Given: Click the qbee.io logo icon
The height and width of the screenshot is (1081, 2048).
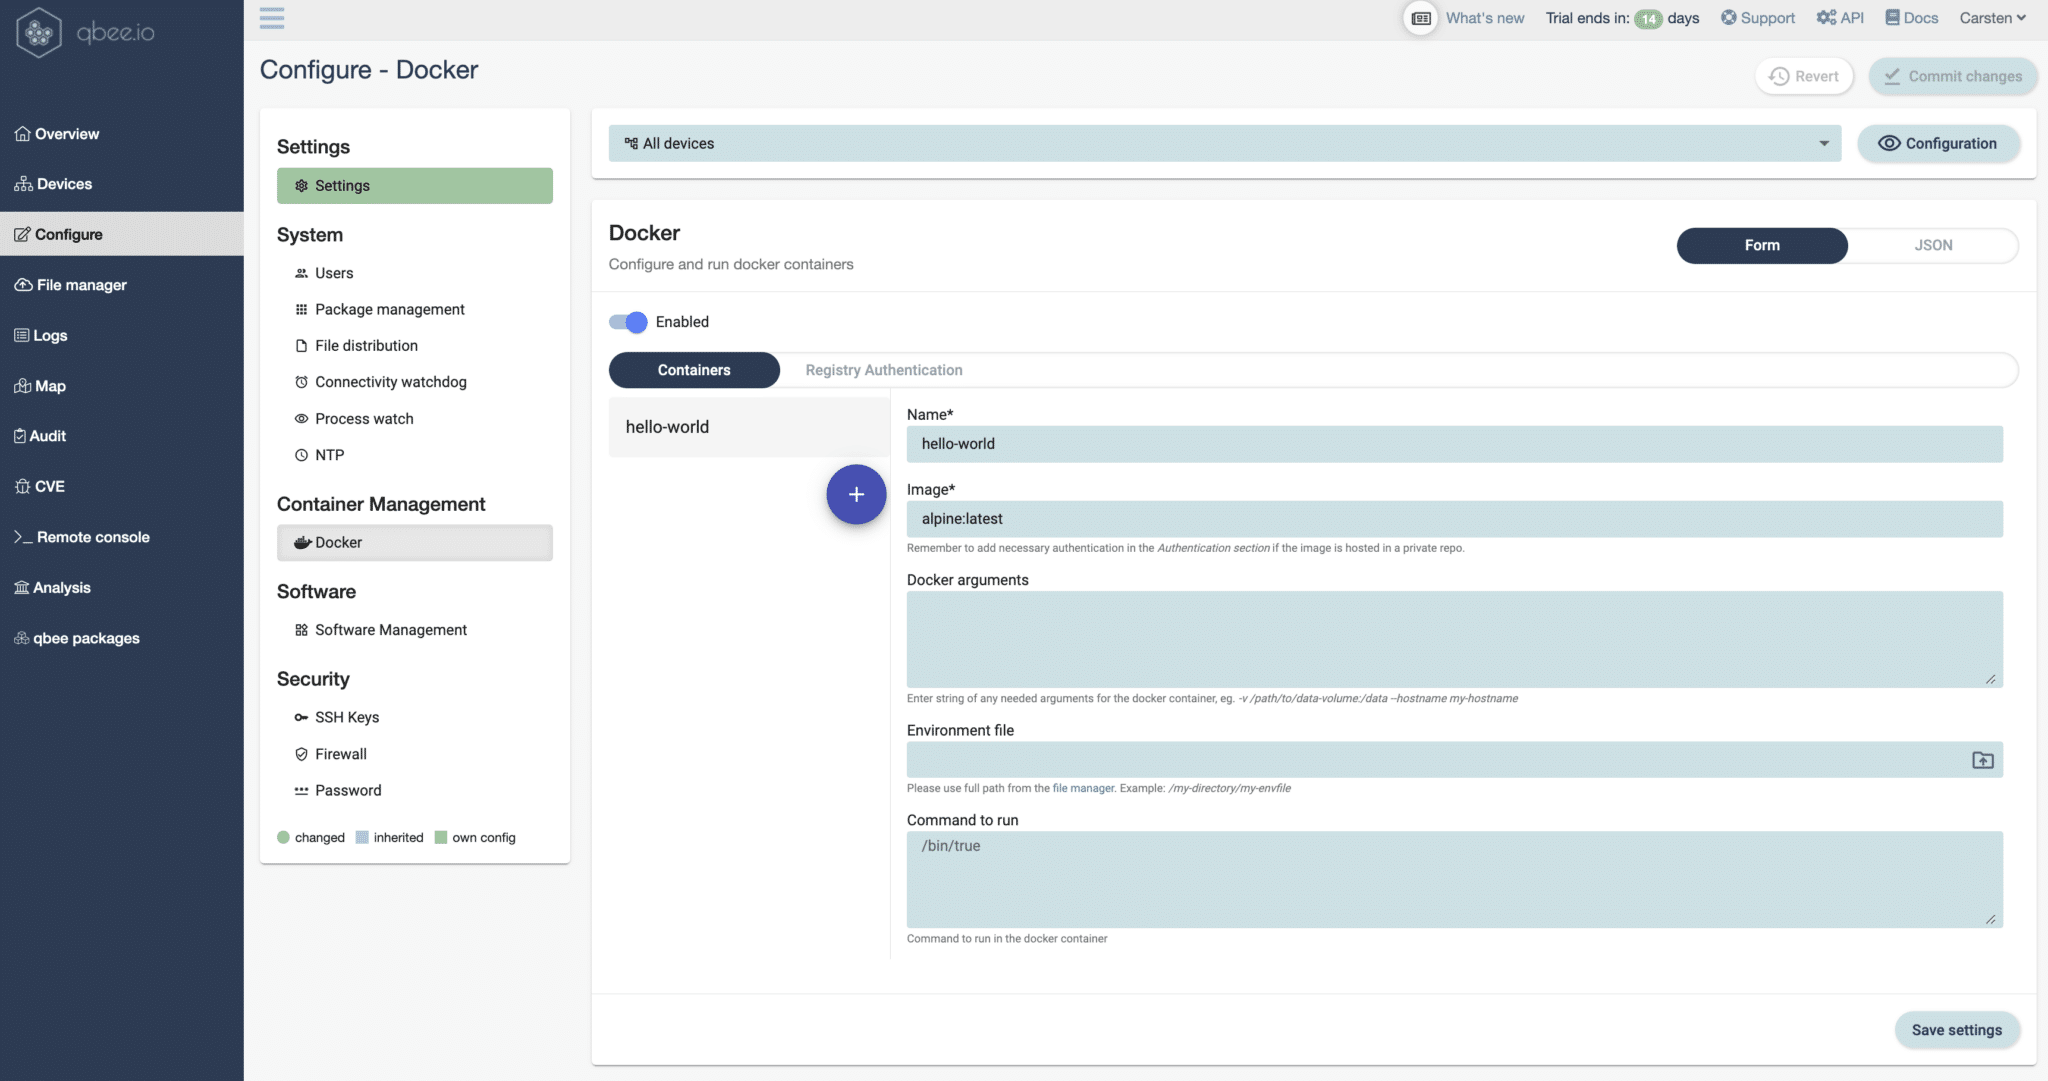Looking at the screenshot, I should [x=39, y=32].
